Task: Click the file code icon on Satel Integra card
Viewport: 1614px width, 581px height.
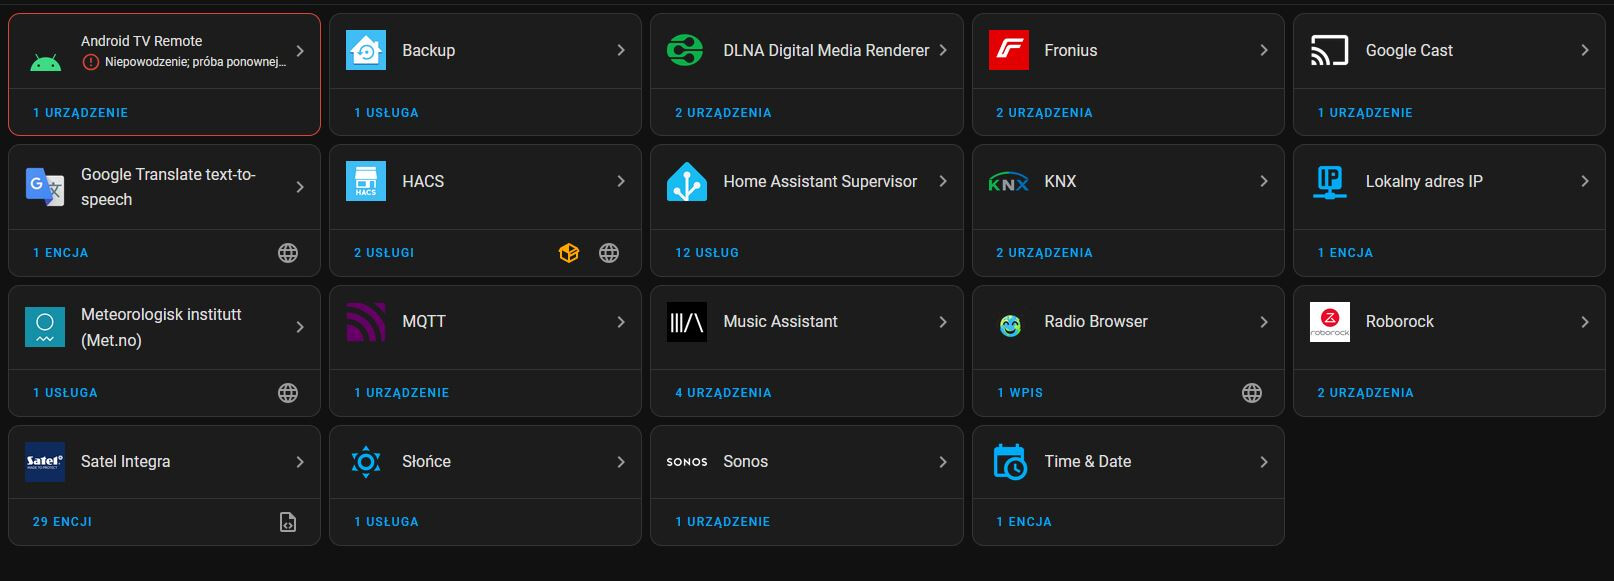Action: (x=288, y=522)
